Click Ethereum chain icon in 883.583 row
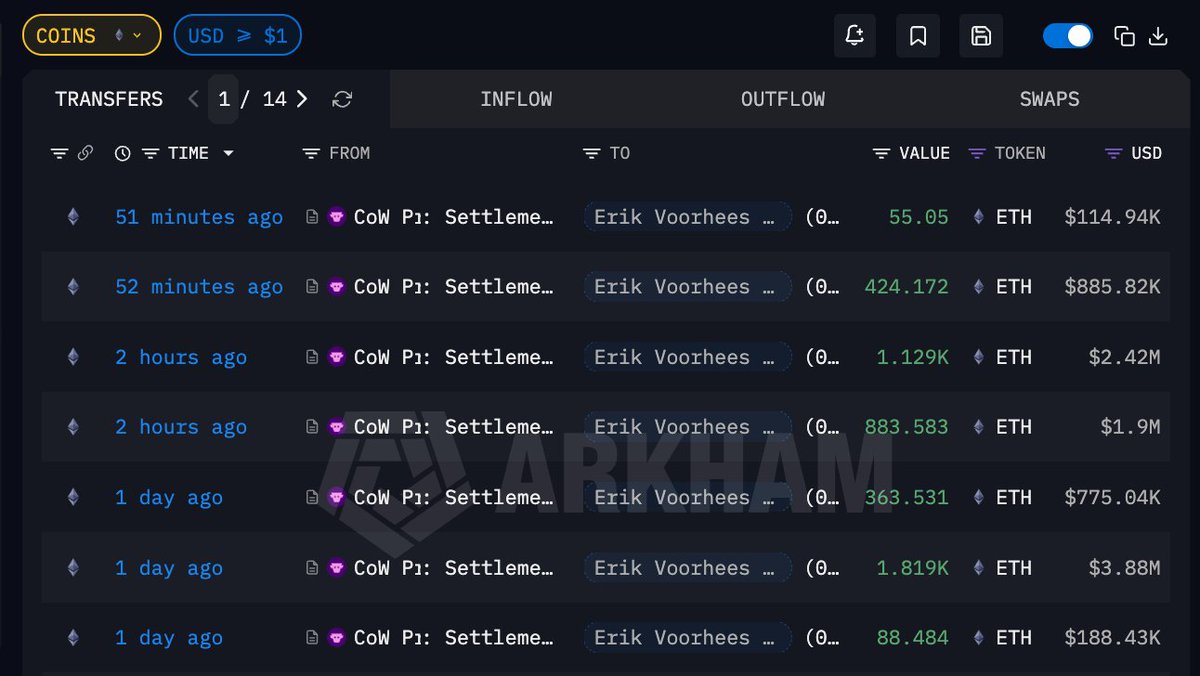Image resolution: width=1200 pixels, height=676 pixels. (72, 427)
